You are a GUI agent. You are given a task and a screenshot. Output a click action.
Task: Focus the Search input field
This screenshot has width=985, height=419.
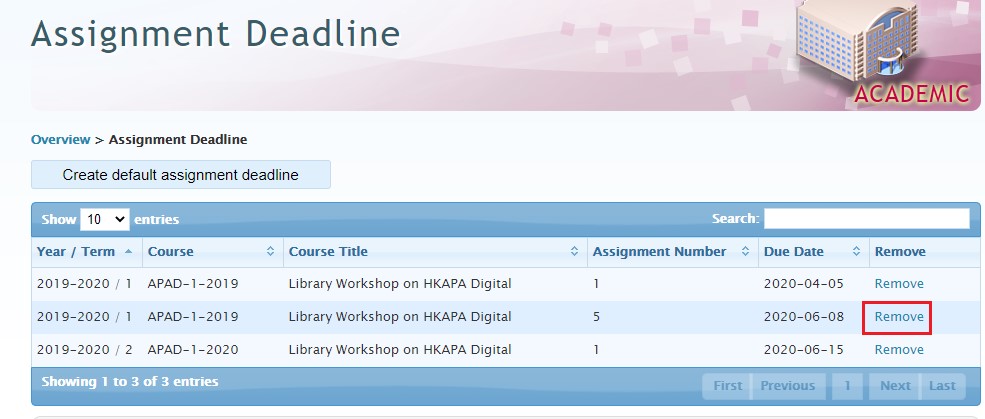[866, 219]
